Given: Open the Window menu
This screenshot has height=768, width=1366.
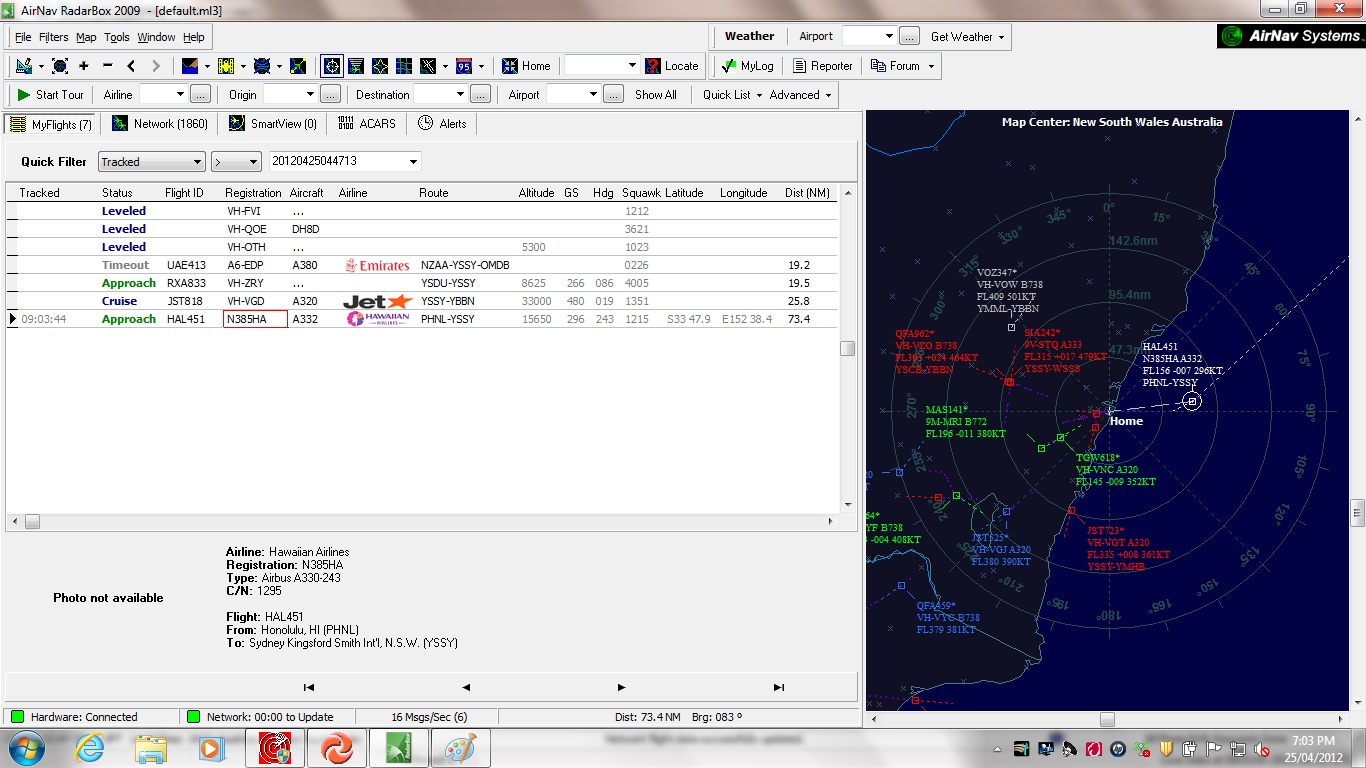Looking at the screenshot, I should (156, 37).
